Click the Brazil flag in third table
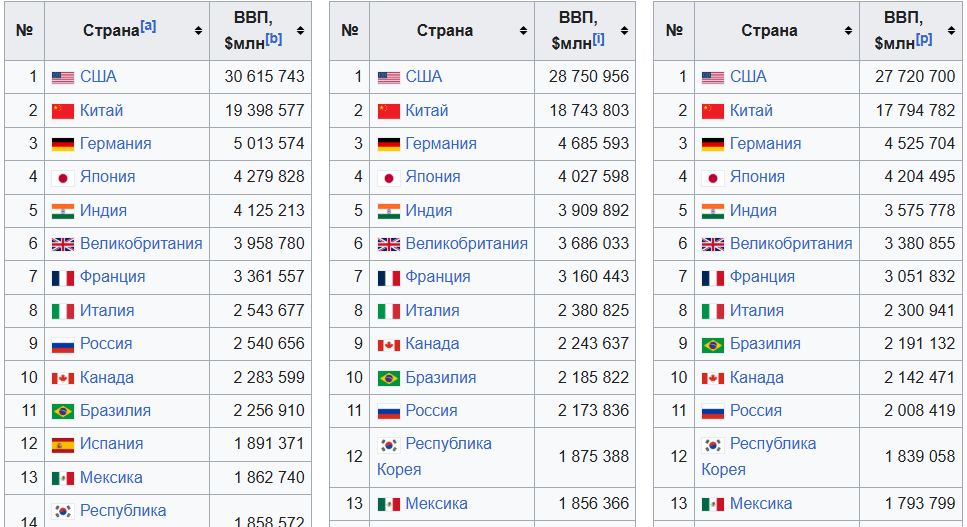The width and height of the screenshot is (967, 527). click(713, 345)
